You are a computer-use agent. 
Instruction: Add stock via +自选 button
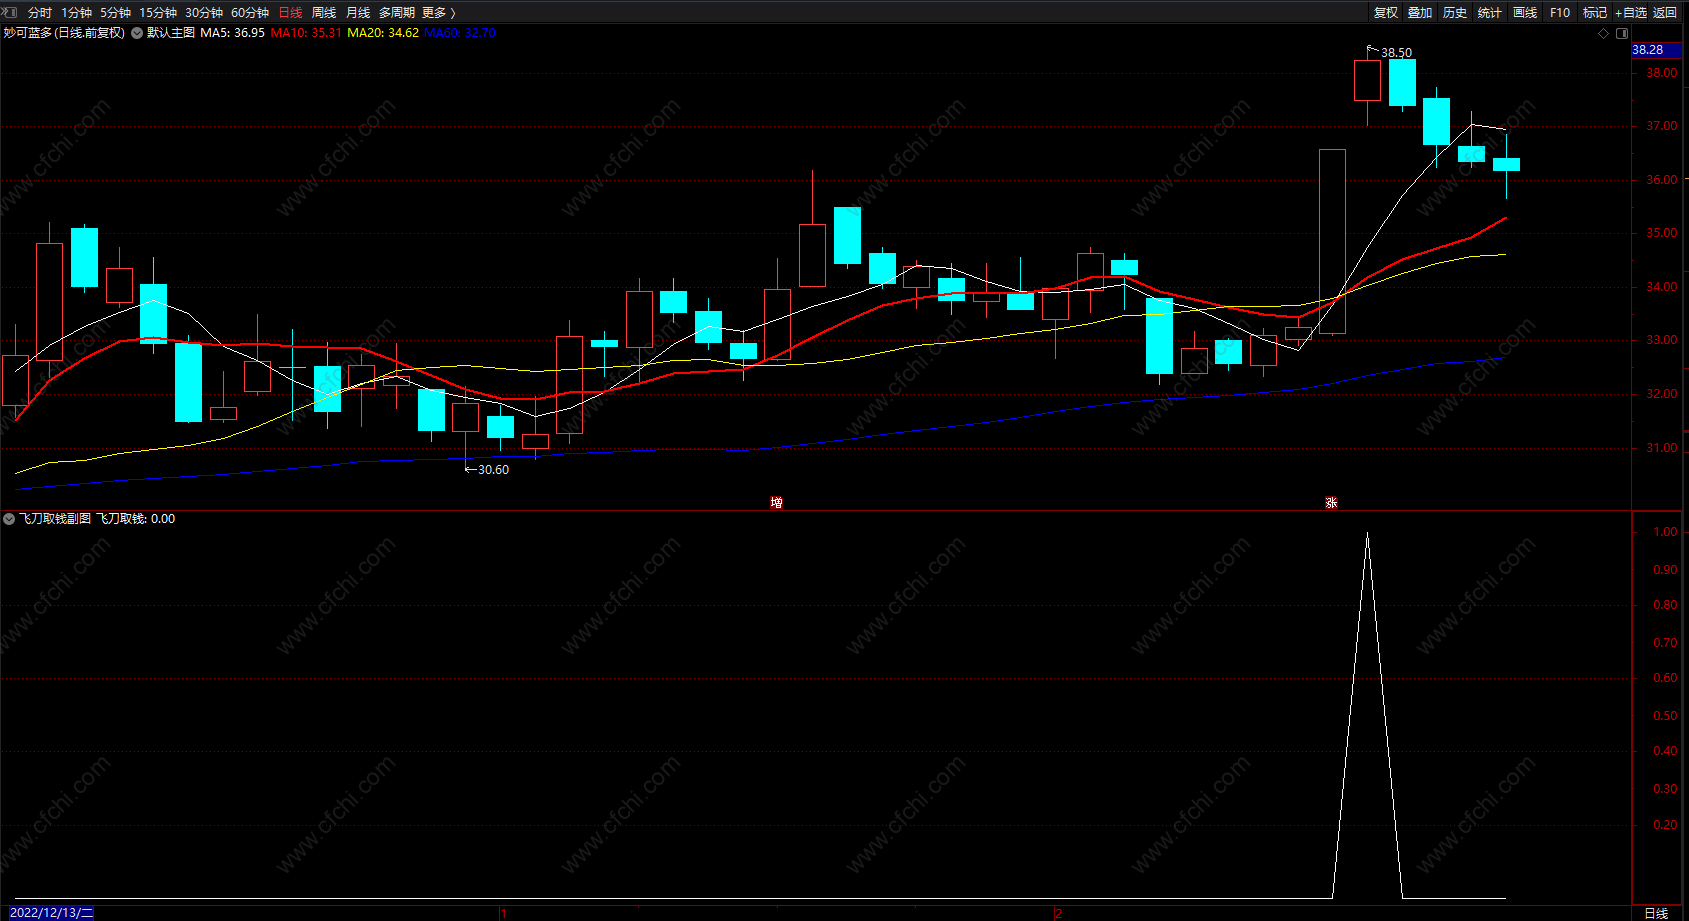pyautogui.click(x=1630, y=12)
